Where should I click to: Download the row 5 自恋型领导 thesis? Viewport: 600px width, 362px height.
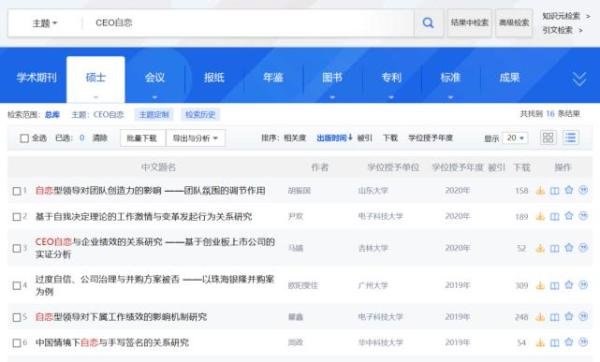point(540,317)
